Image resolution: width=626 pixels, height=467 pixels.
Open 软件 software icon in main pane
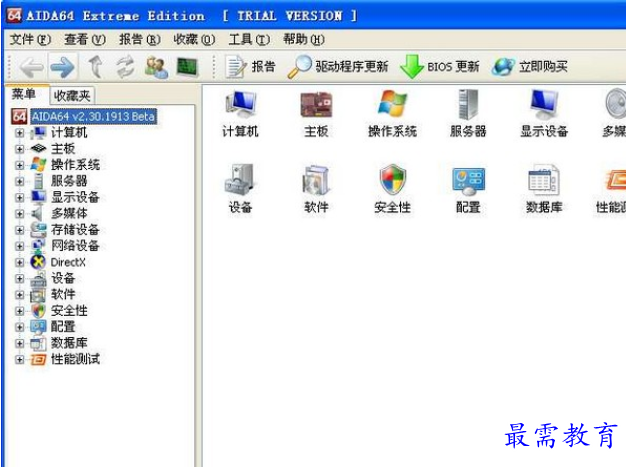(316, 189)
